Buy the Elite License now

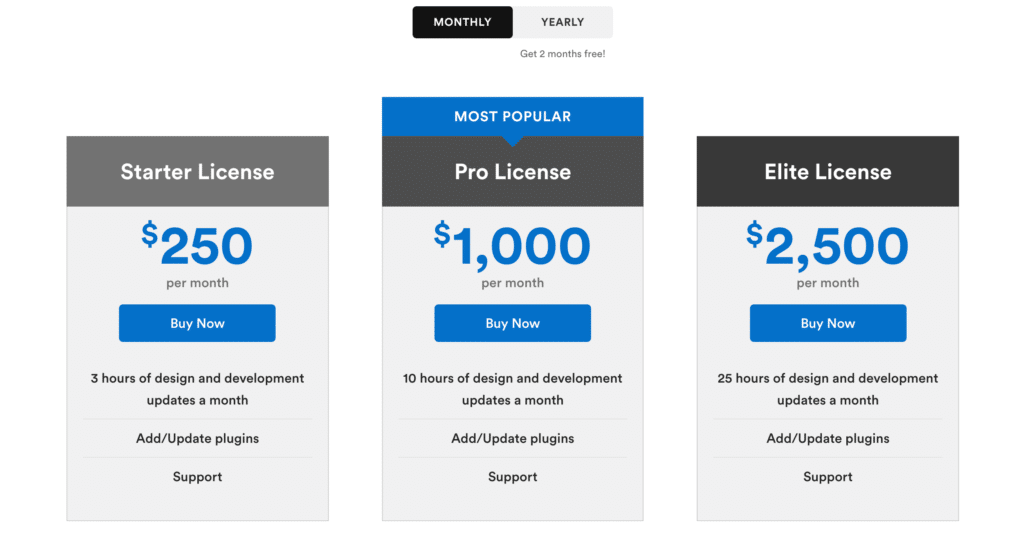coord(827,323)
